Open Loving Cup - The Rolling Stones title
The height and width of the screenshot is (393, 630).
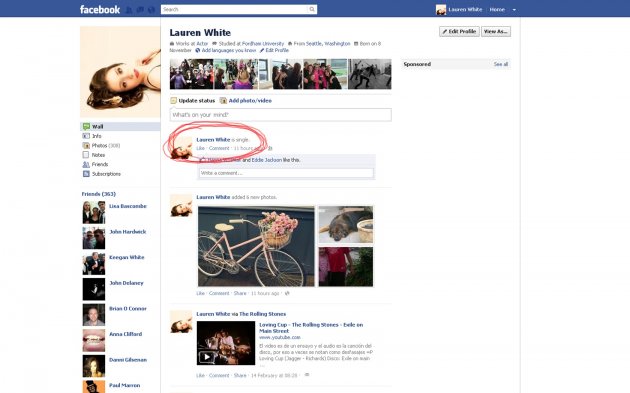point(311,328)
